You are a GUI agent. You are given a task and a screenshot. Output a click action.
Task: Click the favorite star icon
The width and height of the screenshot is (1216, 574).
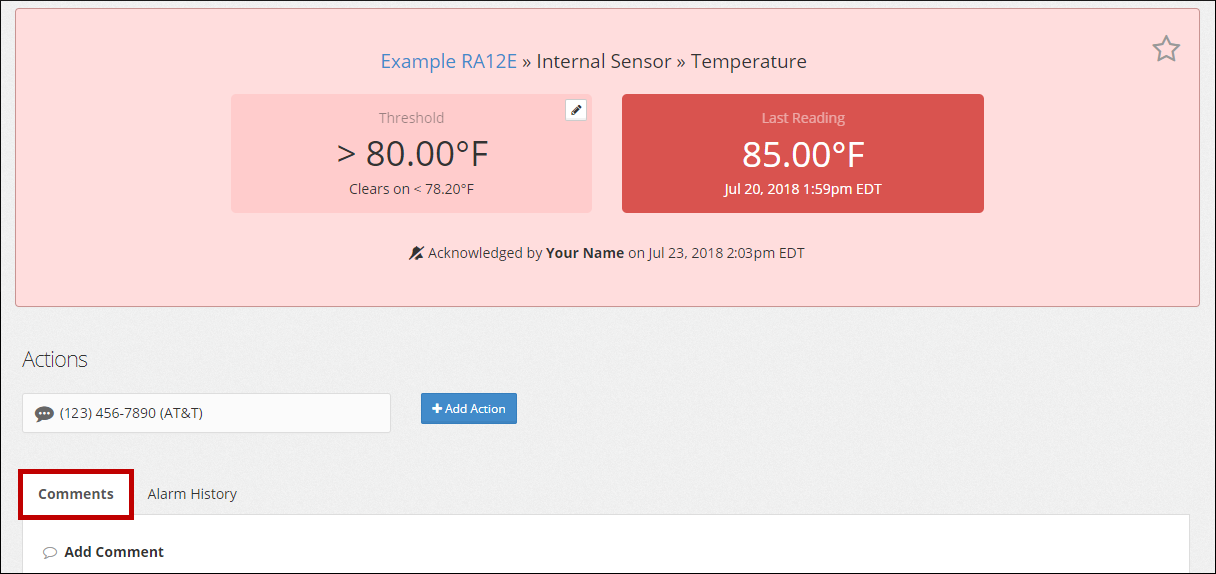(x=1166, y=49)
